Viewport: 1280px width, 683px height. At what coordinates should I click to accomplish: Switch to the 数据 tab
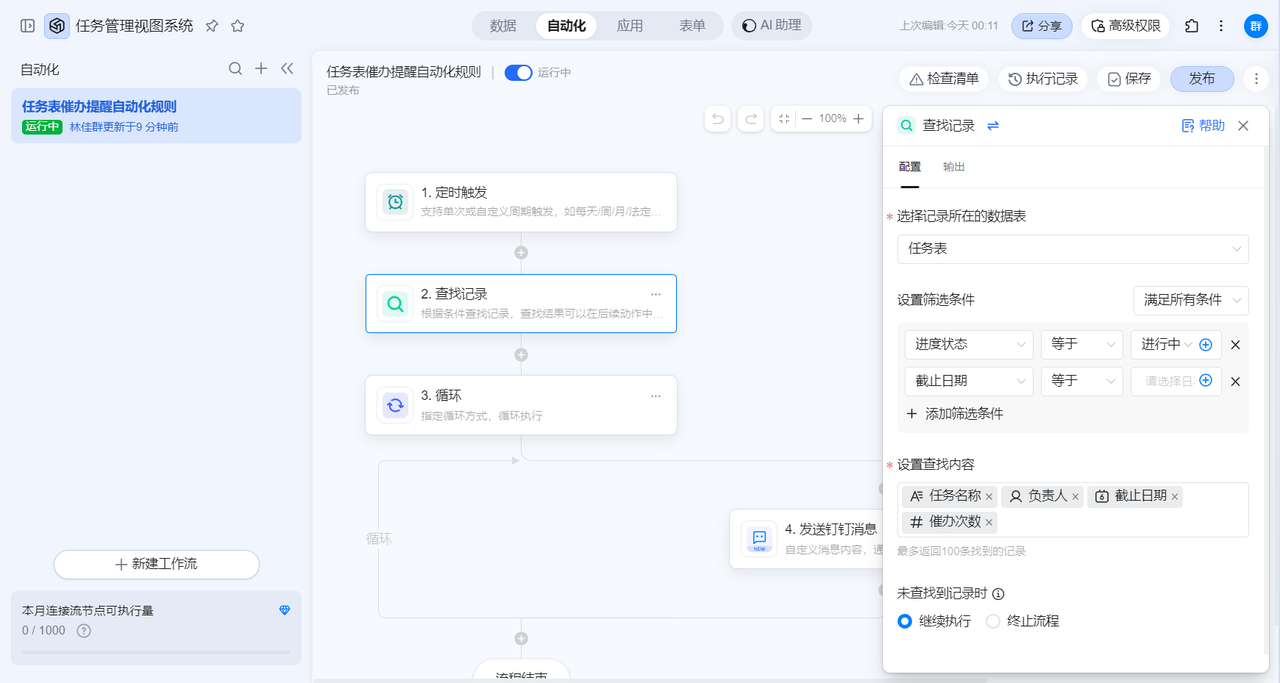coord(503,26)
